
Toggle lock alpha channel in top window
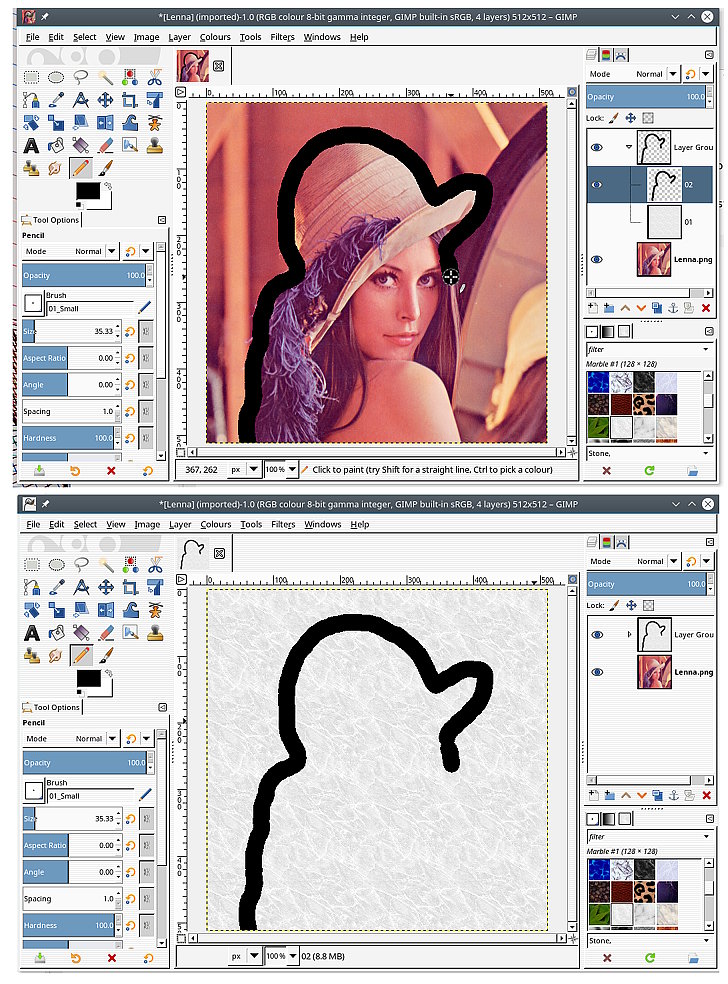pyautogui.click(x=648, y=118)
